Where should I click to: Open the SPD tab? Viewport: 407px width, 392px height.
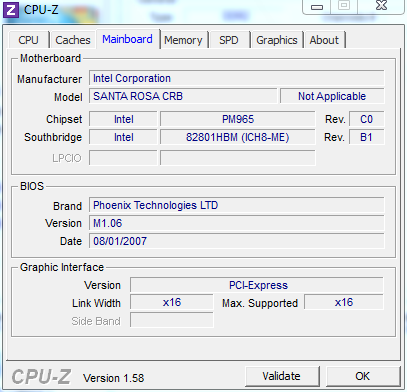tap(229, 40)
